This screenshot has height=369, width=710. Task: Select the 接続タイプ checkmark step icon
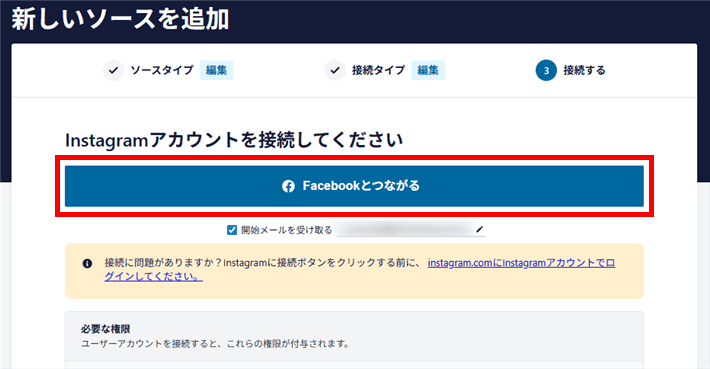click(x=335, y=70)
